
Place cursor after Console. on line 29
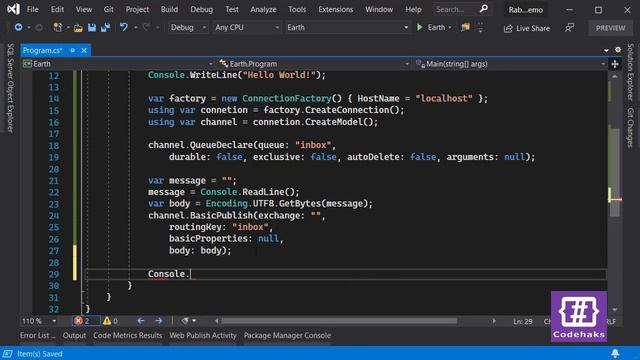point(191,274)
